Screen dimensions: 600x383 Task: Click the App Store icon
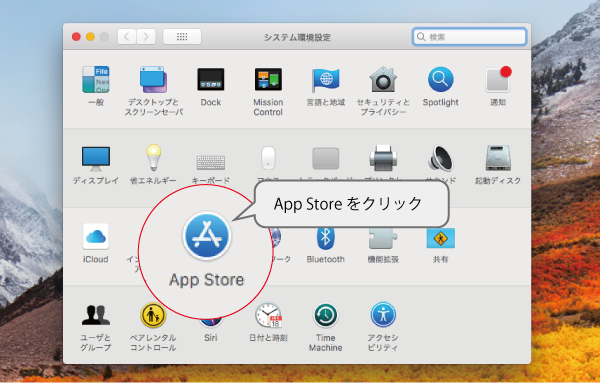tap(207, 236)
